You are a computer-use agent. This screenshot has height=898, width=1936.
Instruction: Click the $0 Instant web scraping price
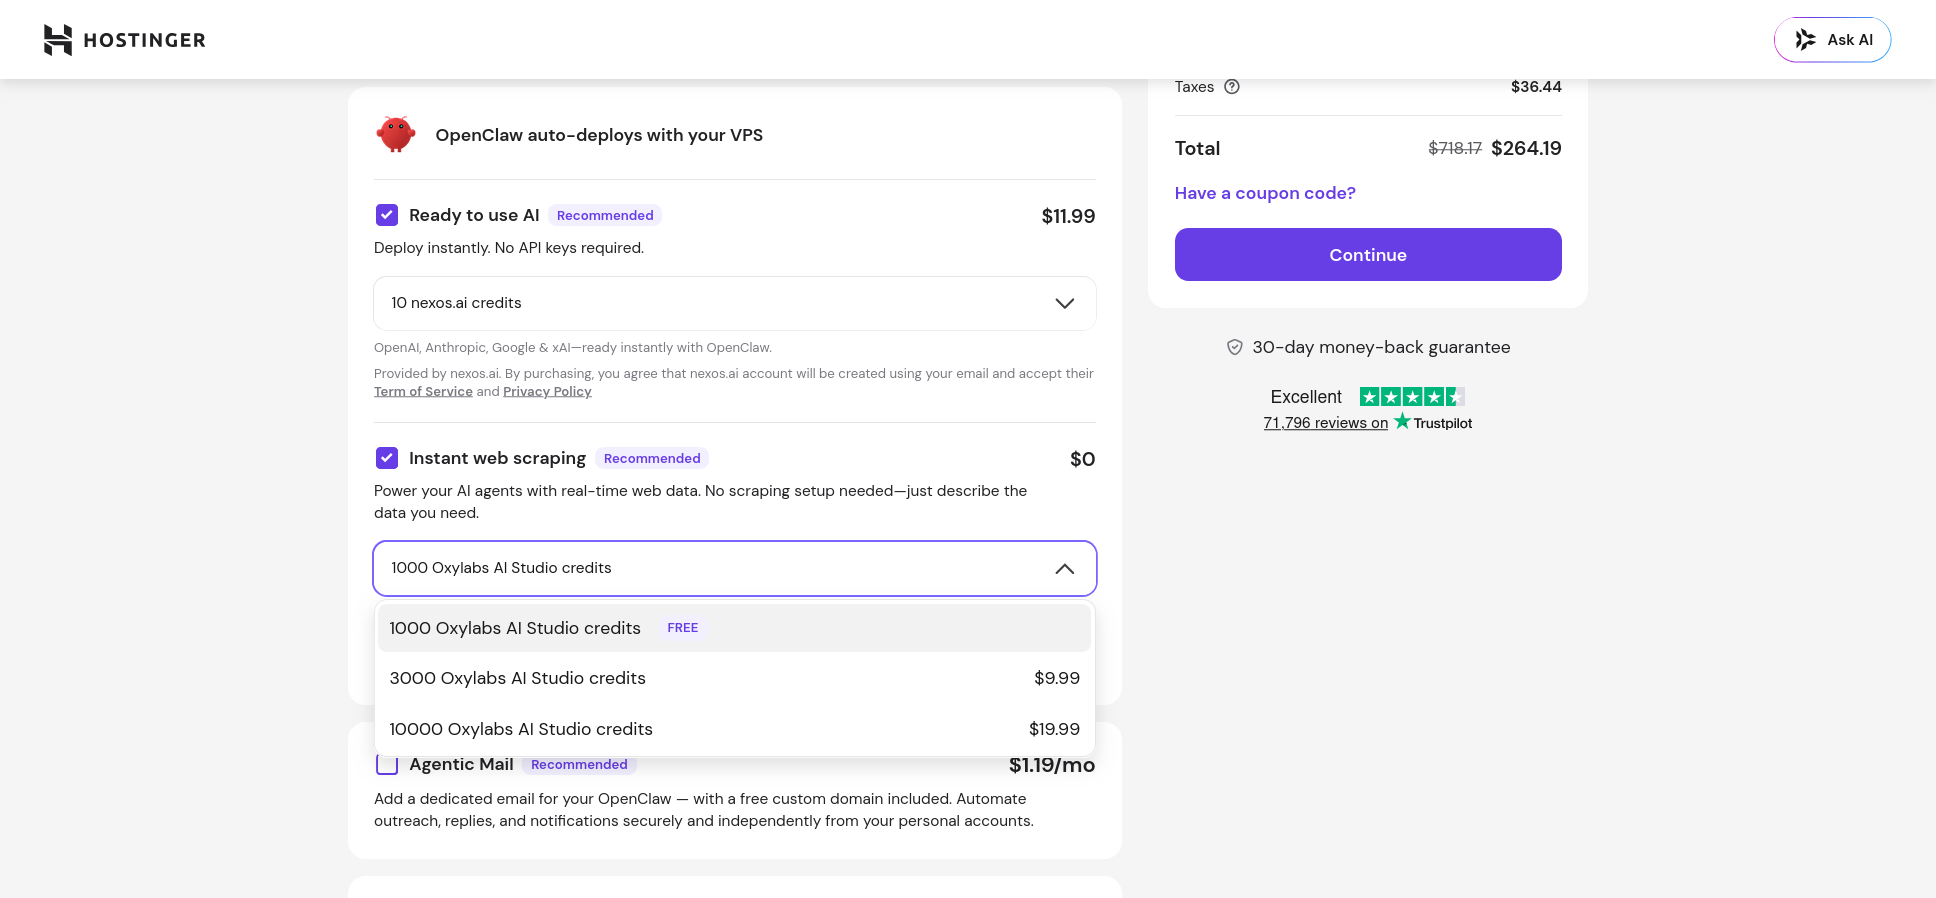(1082, 459)
